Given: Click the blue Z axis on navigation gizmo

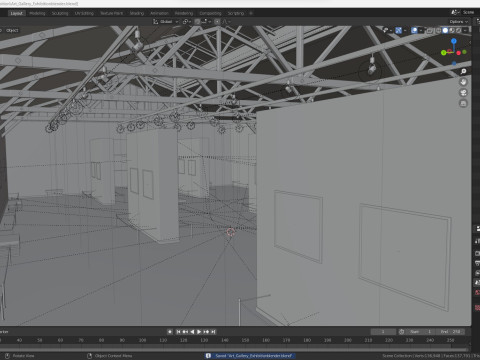Looking at the screenshot, I should pos(454,41).
